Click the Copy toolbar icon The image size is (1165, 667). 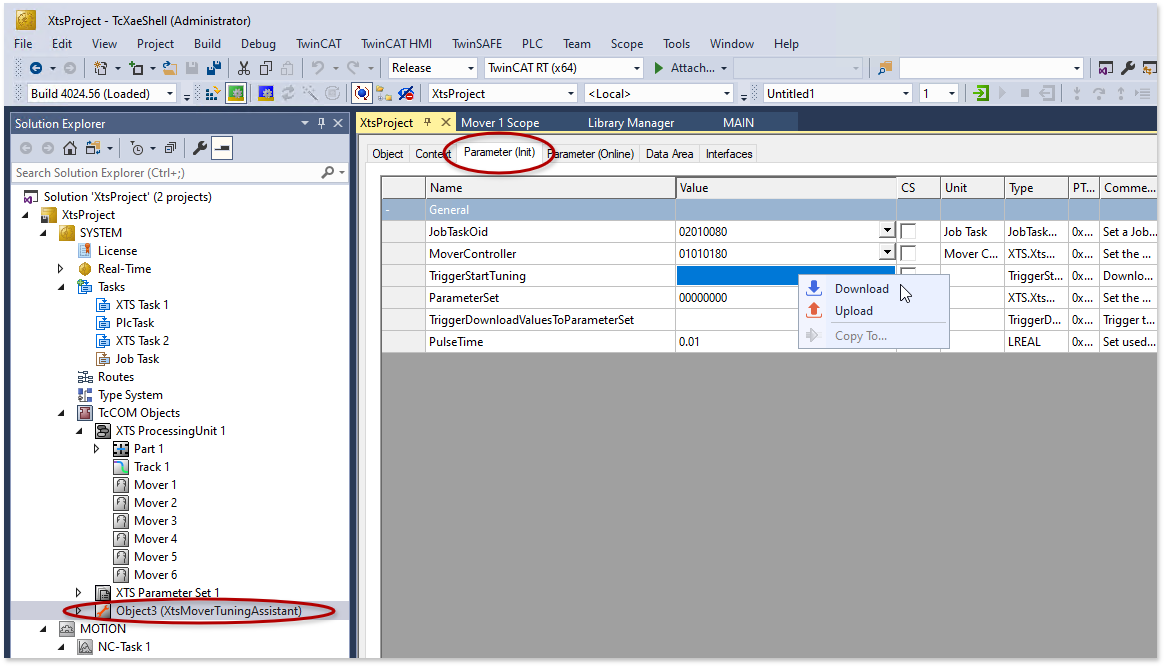[x=266, y=68]
